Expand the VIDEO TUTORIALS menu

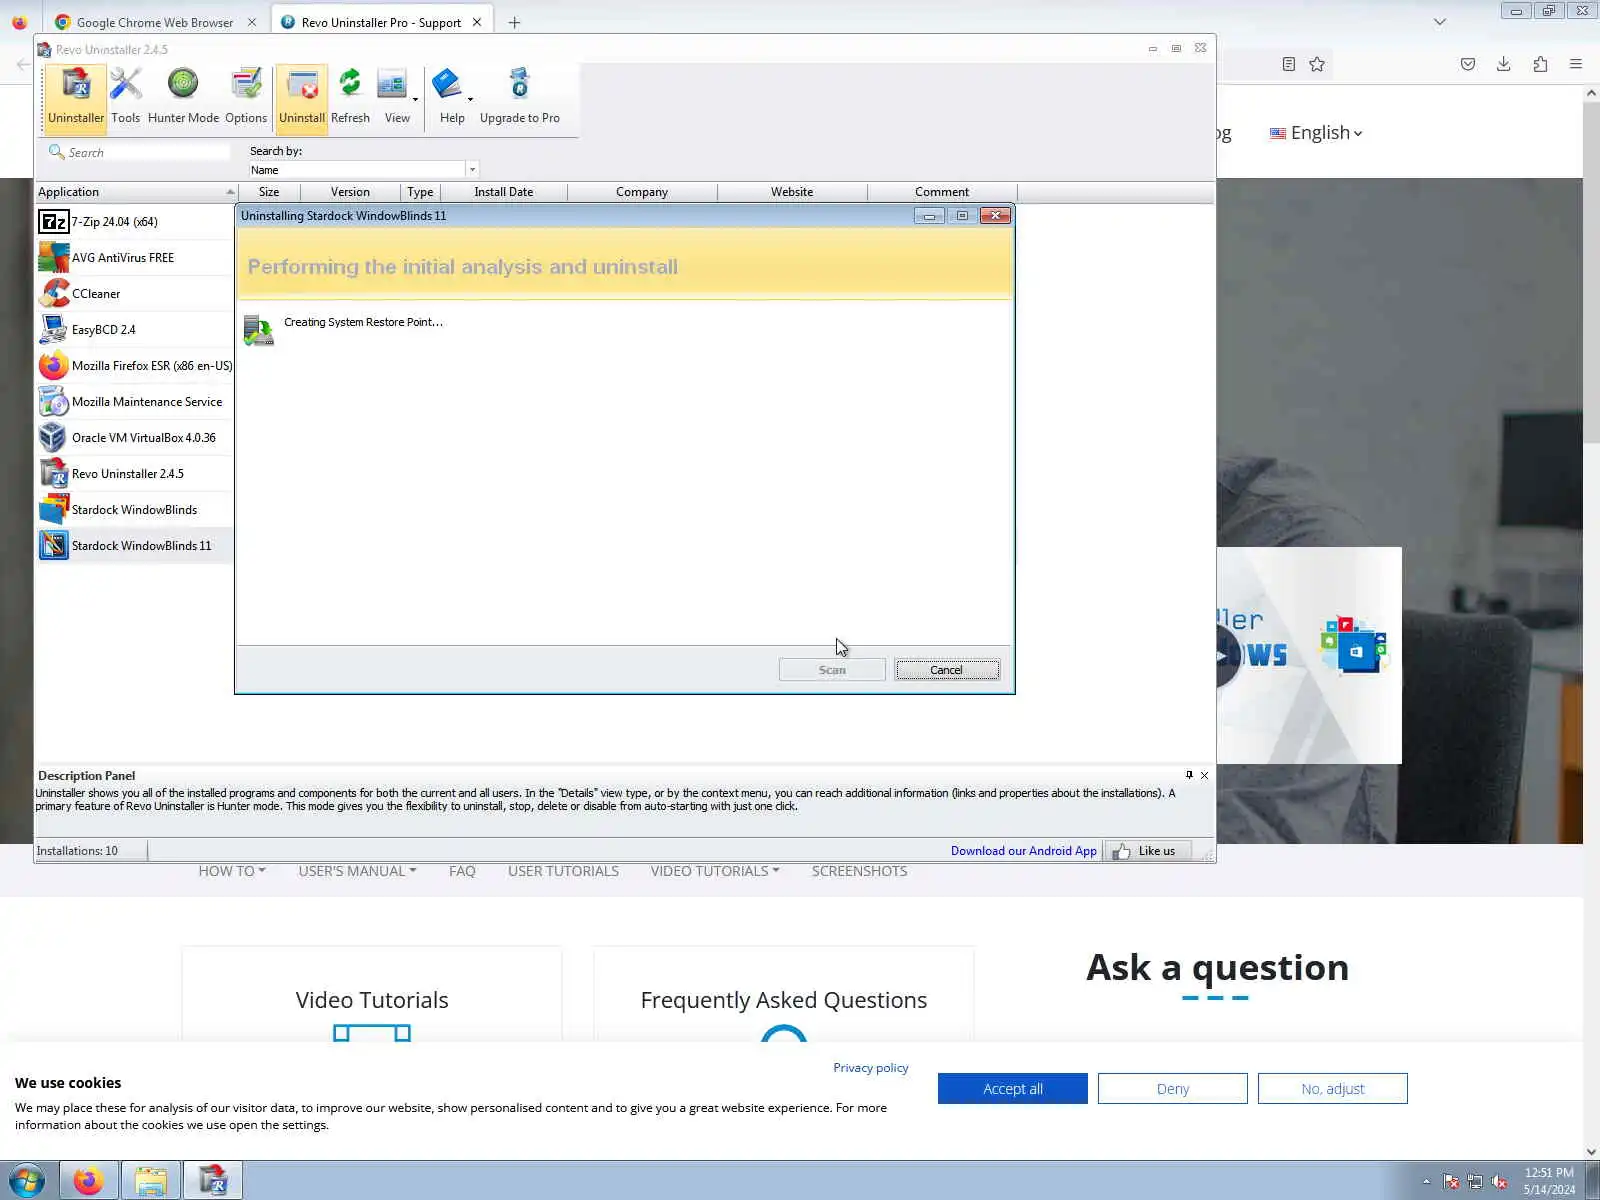click(x=715, y=871)
